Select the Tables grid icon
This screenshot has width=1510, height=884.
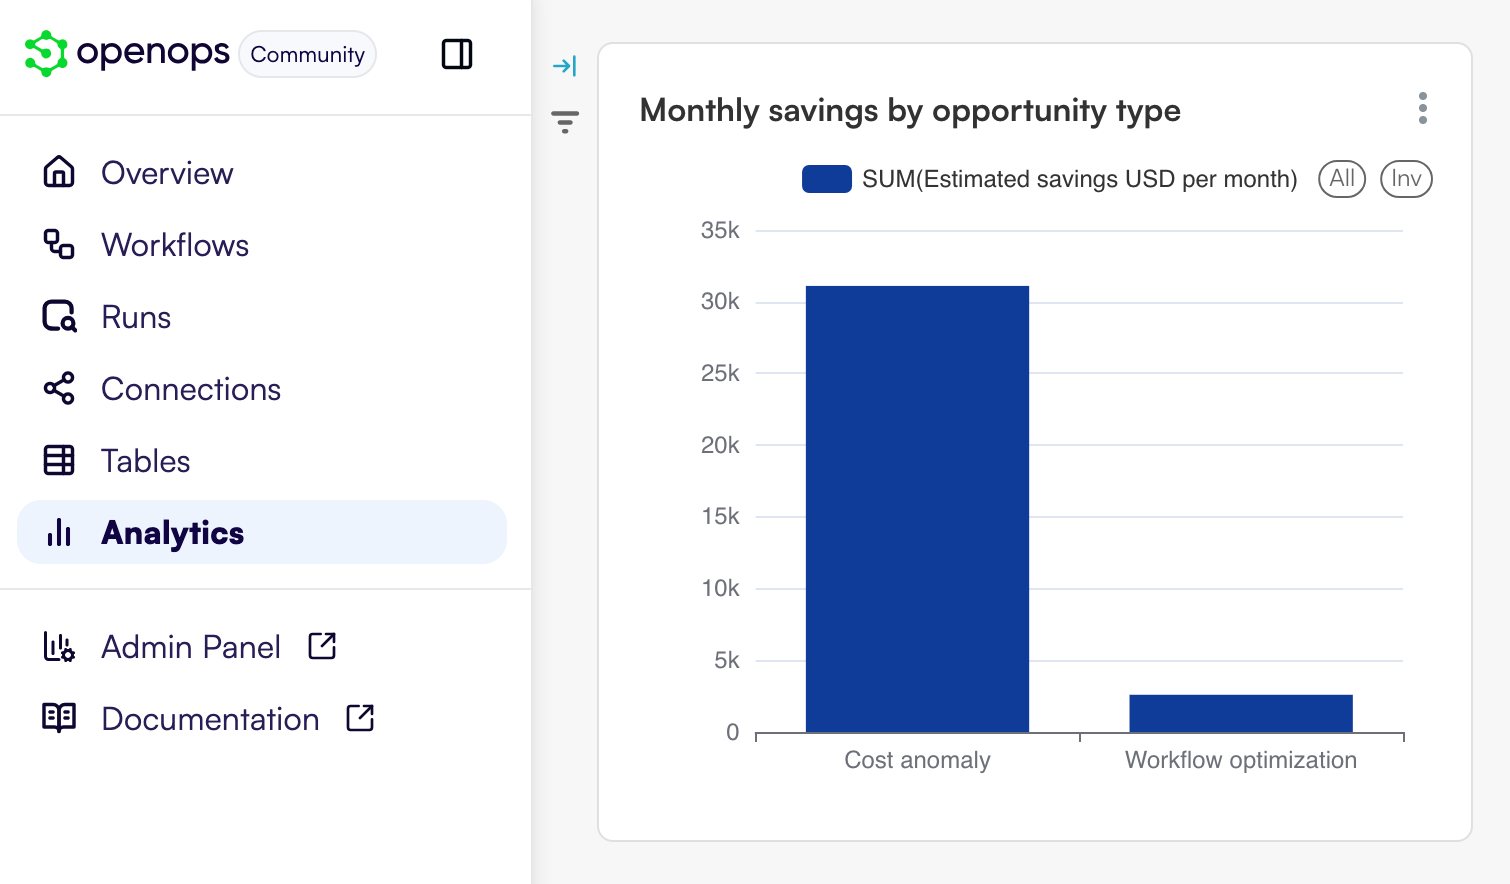click(x=59, y=461)
